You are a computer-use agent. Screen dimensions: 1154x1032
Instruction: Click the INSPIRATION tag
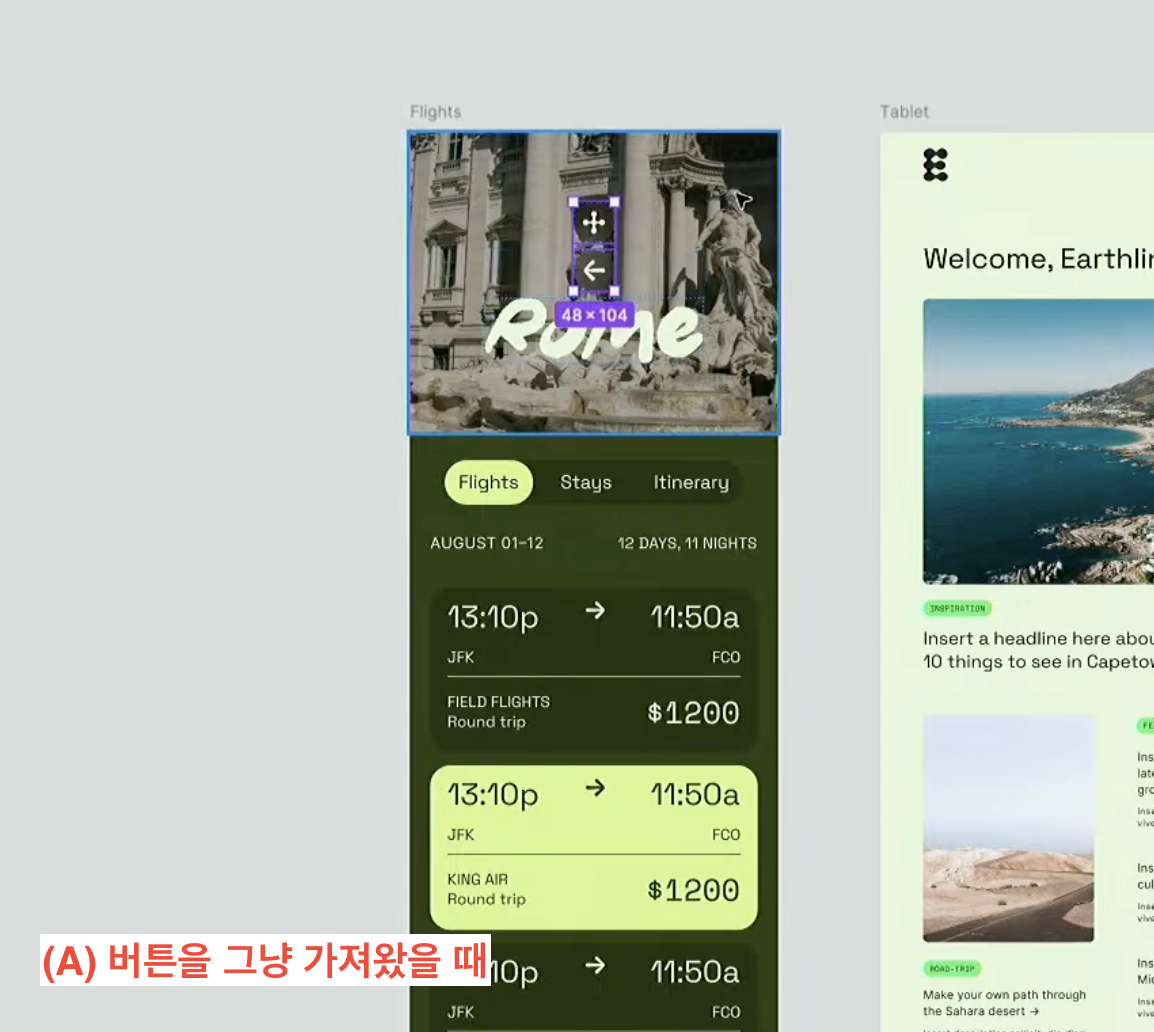(x=957, y=609)
